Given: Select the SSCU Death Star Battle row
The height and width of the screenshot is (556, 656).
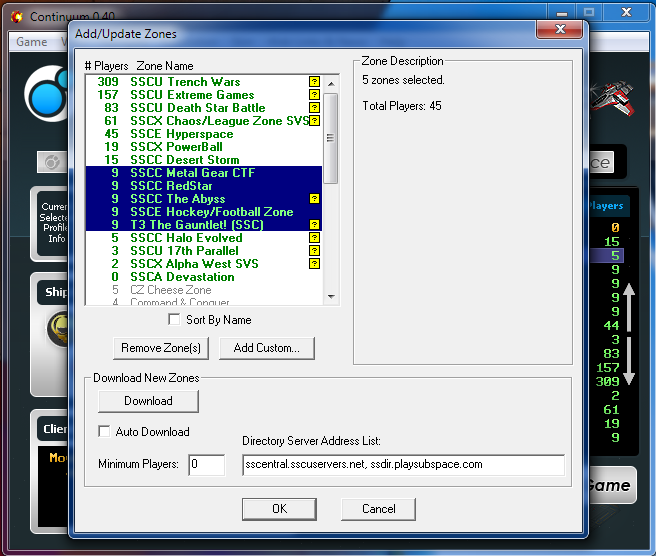Looking at the screenshot, I should click(204, 108).
